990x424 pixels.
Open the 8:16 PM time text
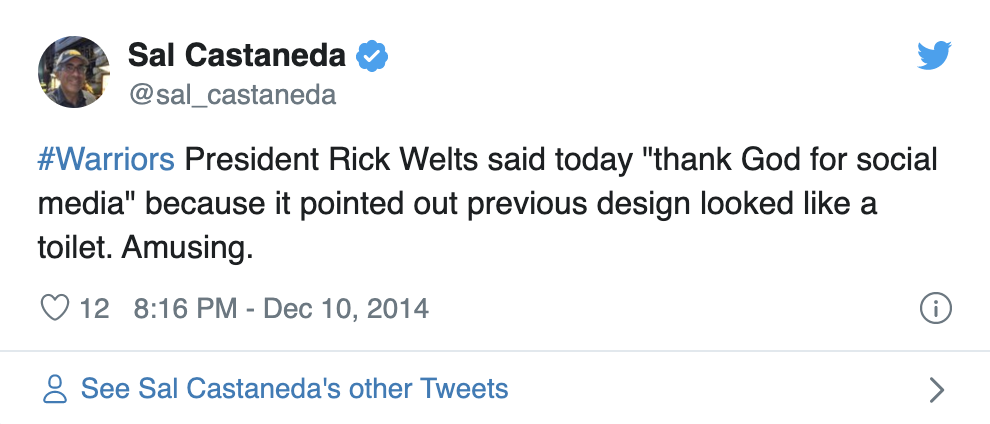(186, 309)
